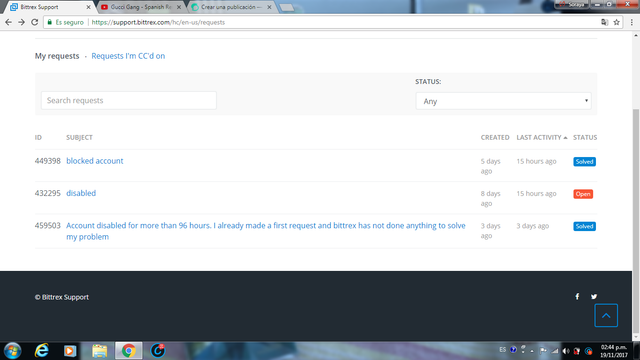Click Solved badge on request 459503
This screenshot has height=360, width=640.
click(x=584, y=226)
